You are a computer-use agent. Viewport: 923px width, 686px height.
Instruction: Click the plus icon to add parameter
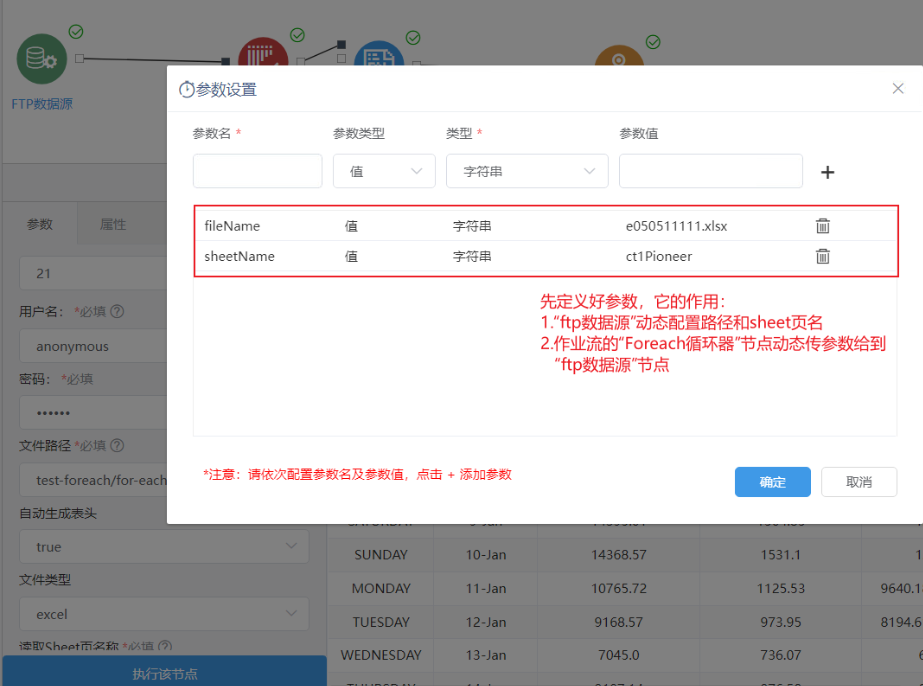[x=827, y=172]
